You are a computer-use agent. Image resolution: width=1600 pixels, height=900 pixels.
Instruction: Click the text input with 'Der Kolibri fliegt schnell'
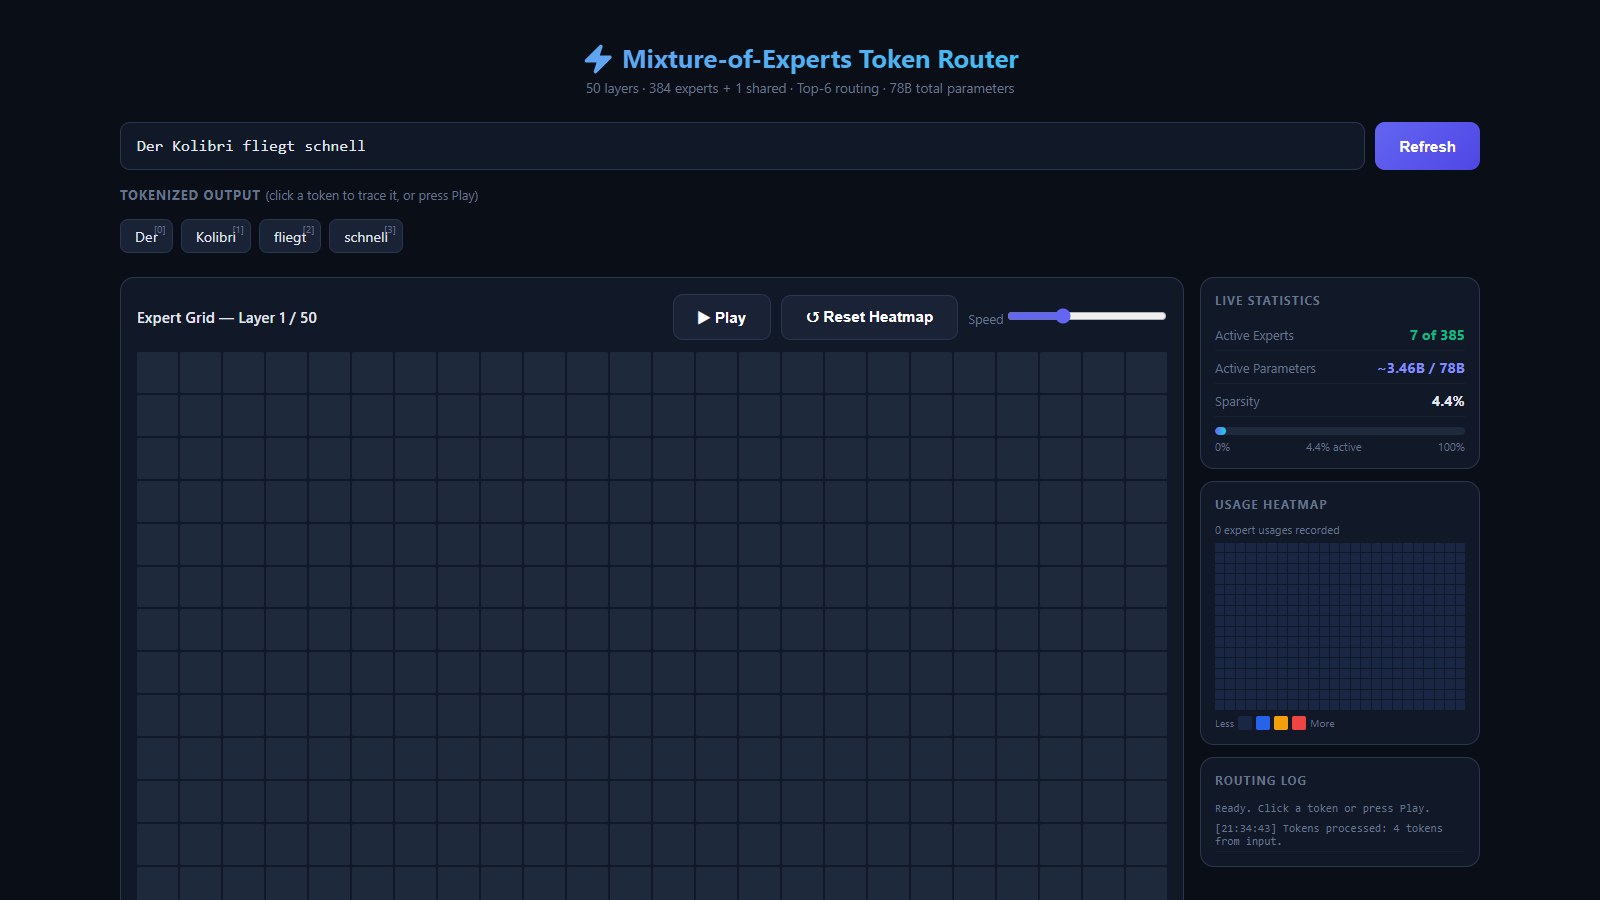[x=742, y=146]
